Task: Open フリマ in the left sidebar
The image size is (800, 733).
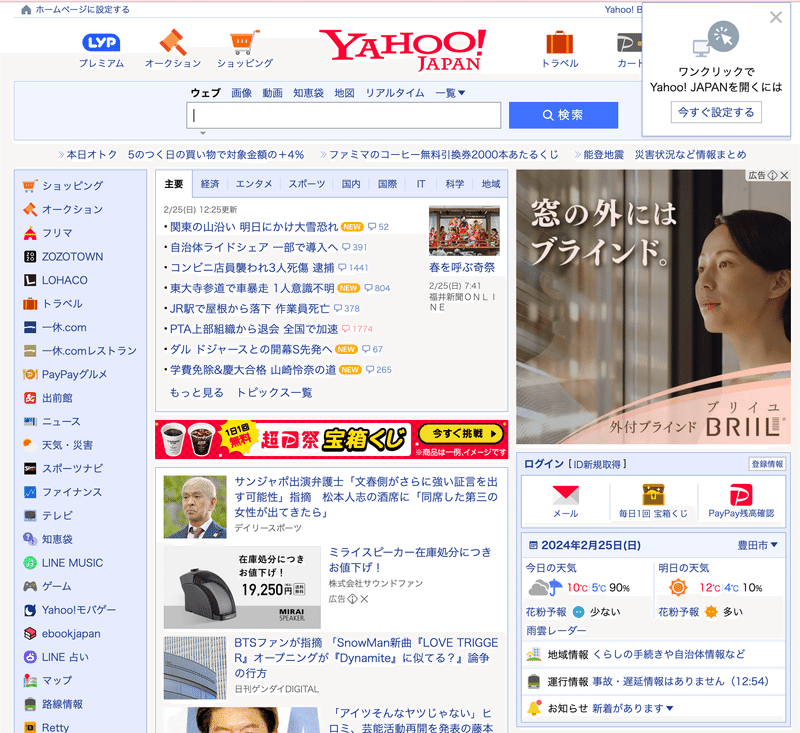Action: [x=57, y=233]
